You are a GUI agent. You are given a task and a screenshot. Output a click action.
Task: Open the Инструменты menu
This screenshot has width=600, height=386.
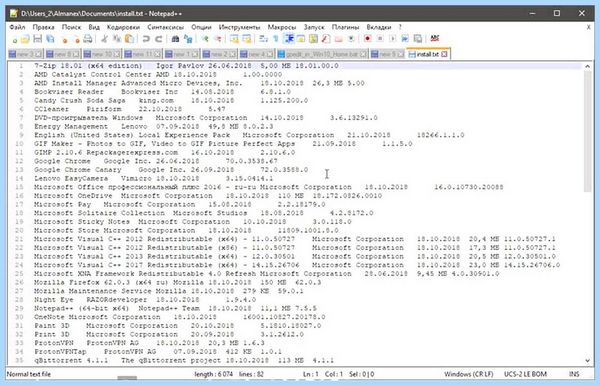[240, 27]
